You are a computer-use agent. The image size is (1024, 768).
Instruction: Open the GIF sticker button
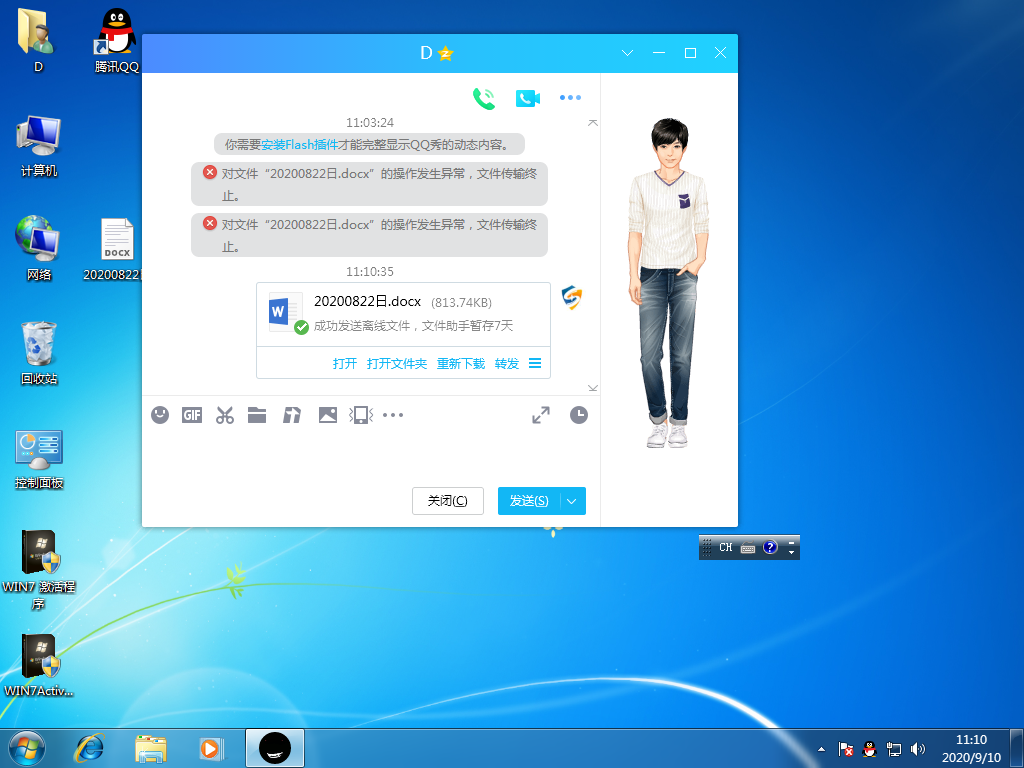[x=192, y=415]
